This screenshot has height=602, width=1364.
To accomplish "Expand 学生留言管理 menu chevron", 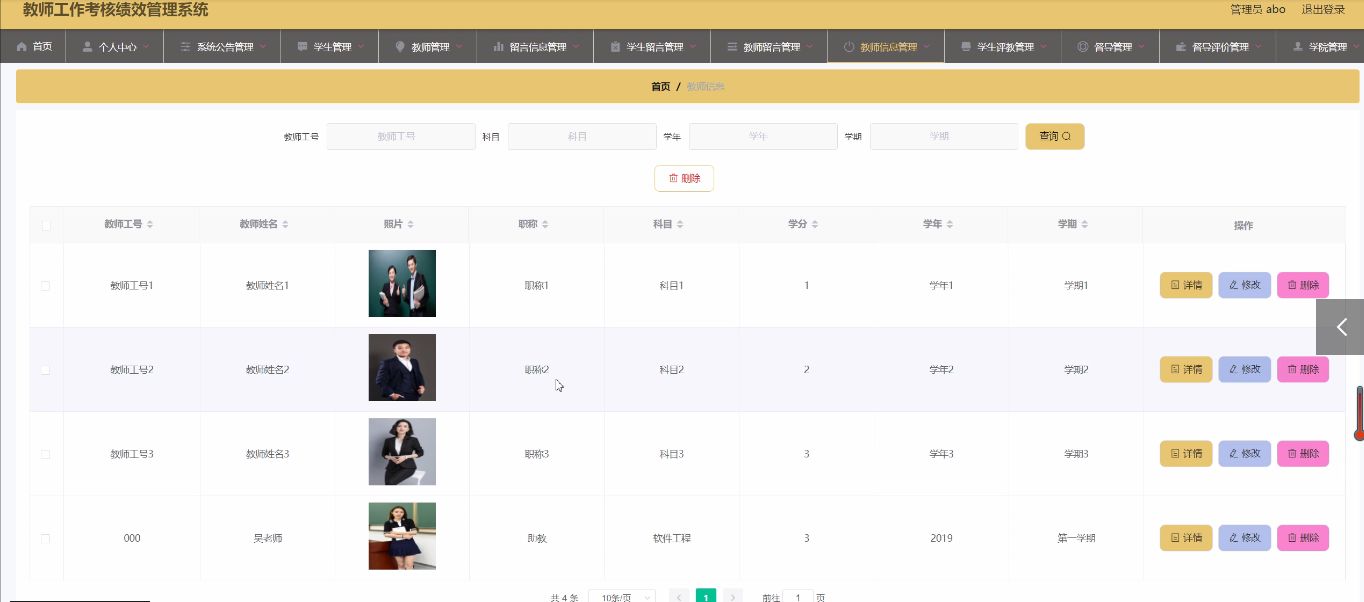I will pyautogui.click(x=693, y=46).
